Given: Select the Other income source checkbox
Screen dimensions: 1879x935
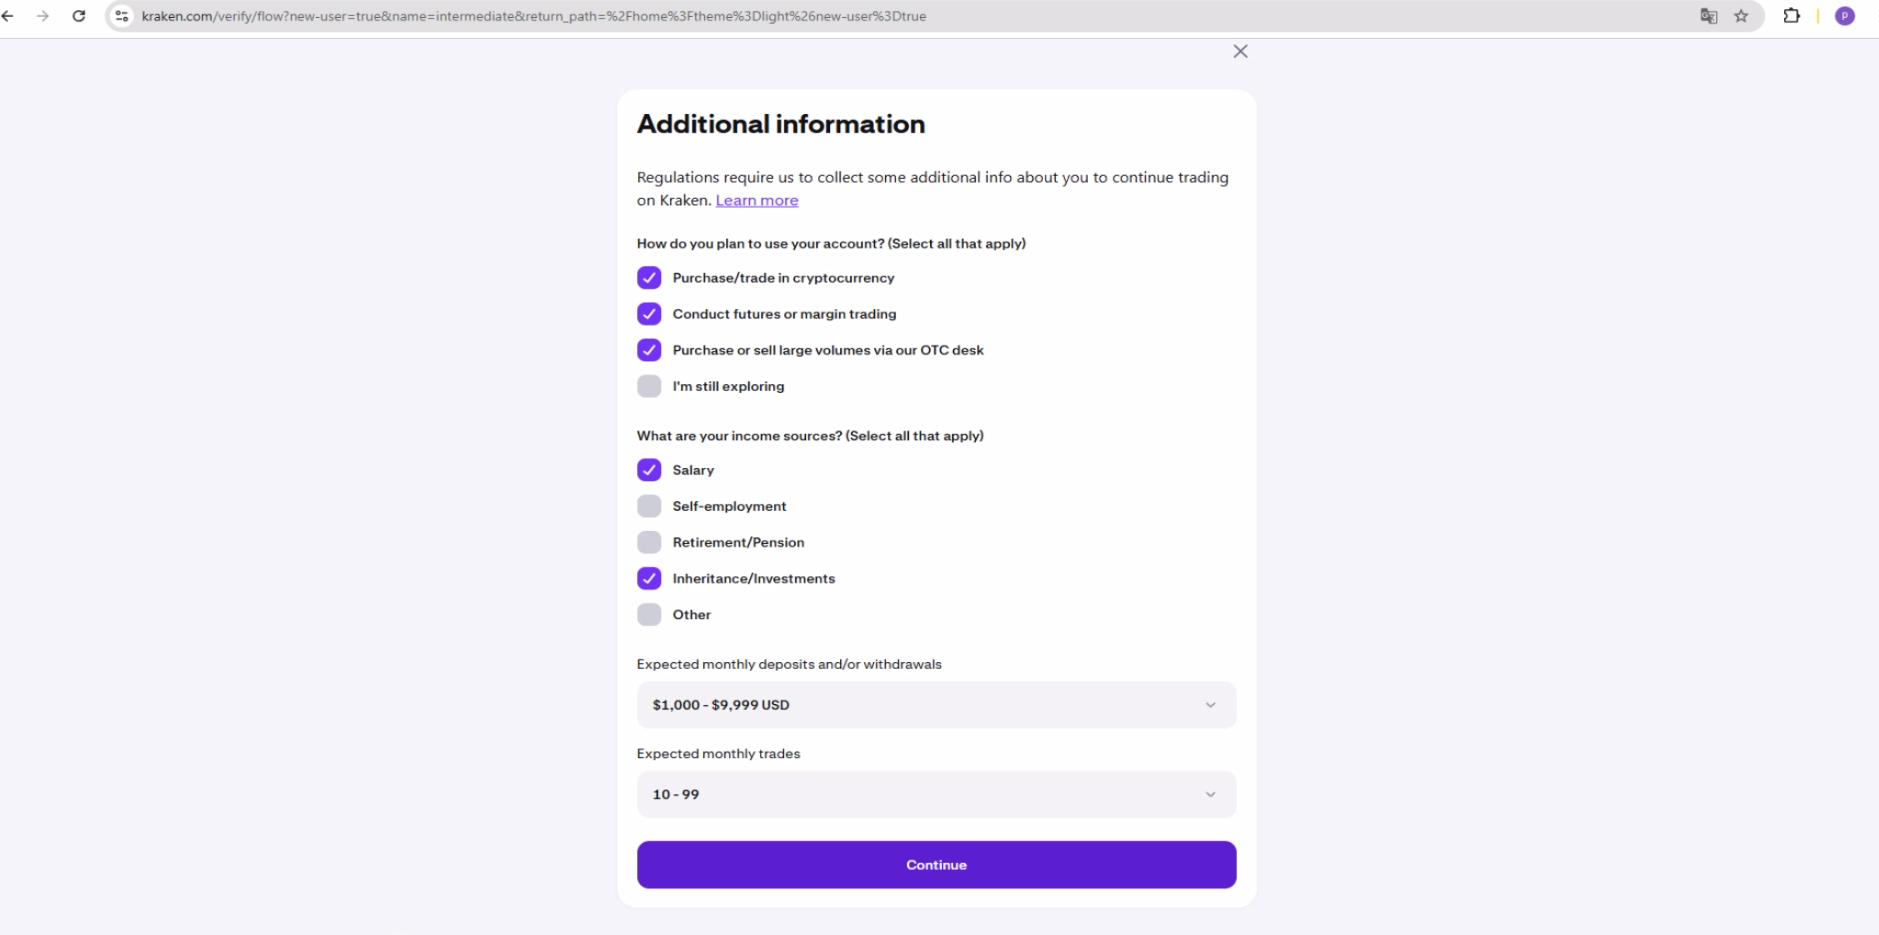Looking at the screenshot, I should pos(649,614).
